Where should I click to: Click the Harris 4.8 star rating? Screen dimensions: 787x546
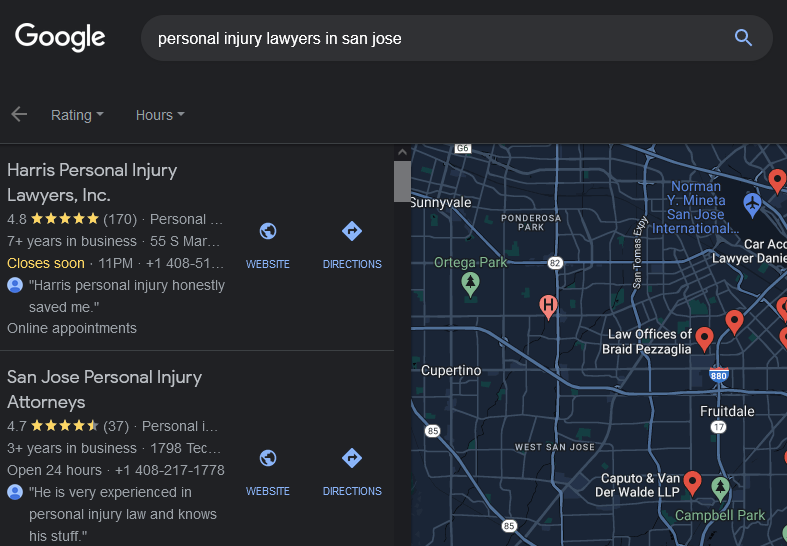65,219
